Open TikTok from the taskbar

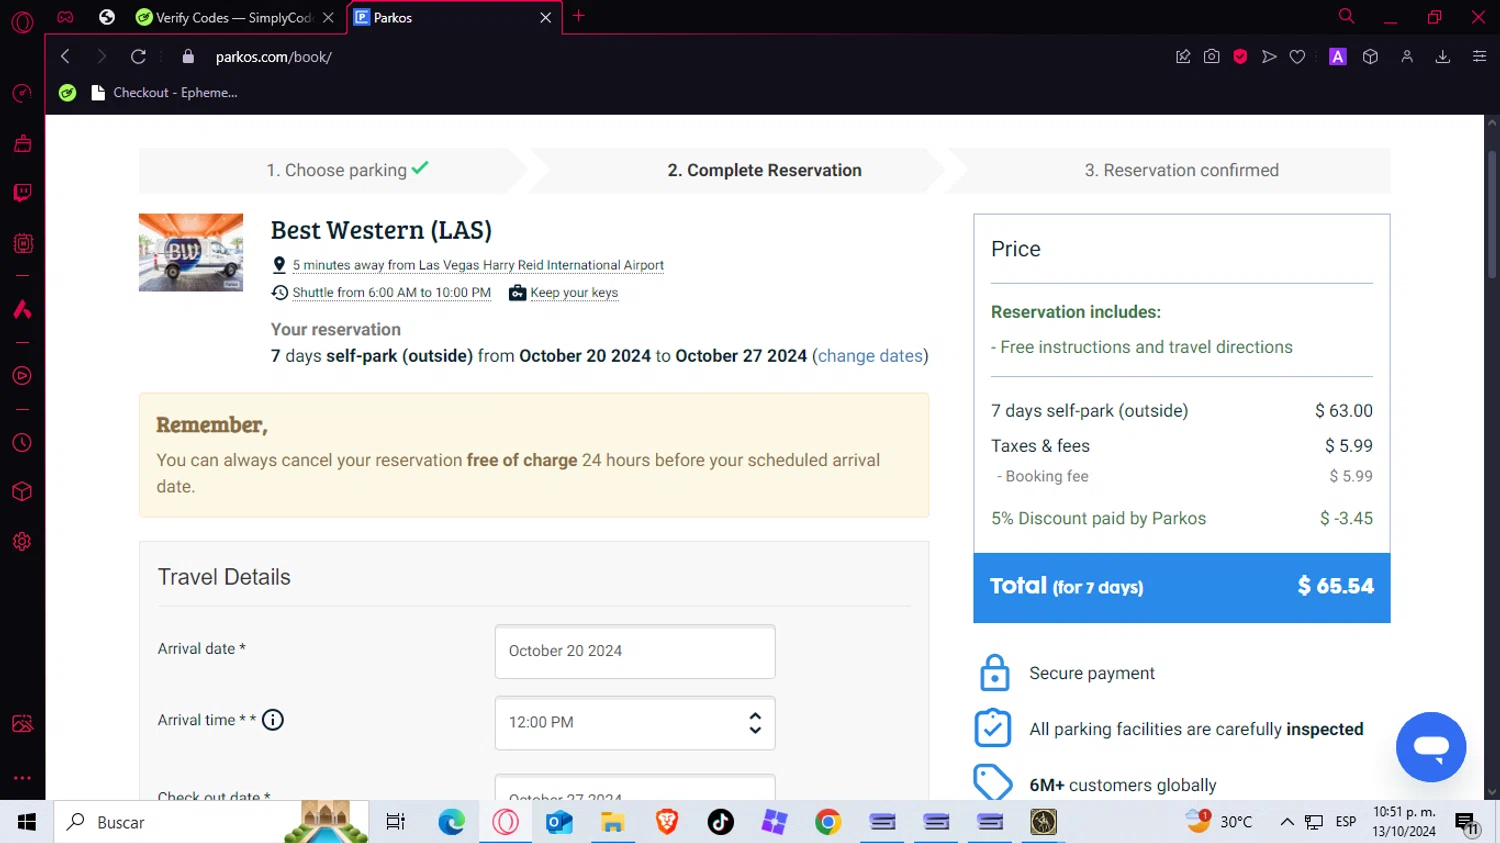click(x=720, y=822)
